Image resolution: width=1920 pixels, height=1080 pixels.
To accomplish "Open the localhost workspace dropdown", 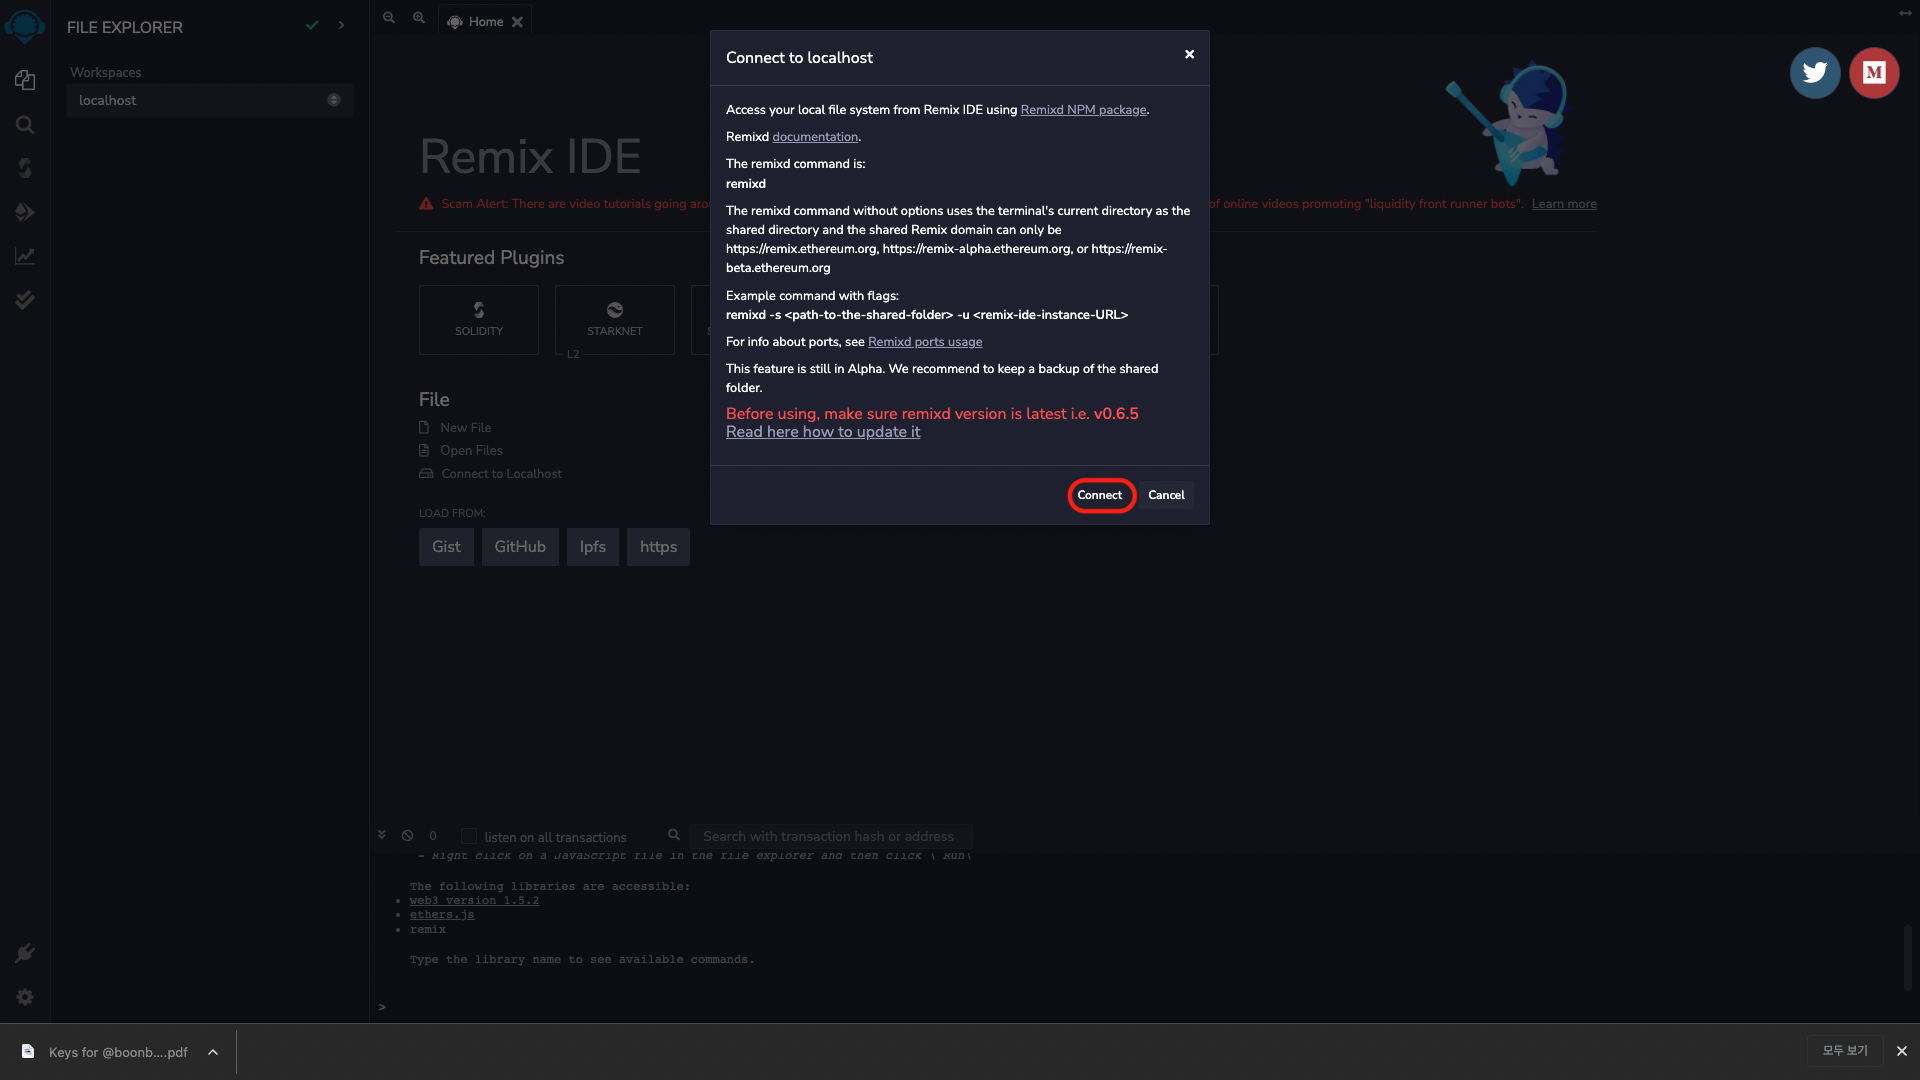I will 210,100.
